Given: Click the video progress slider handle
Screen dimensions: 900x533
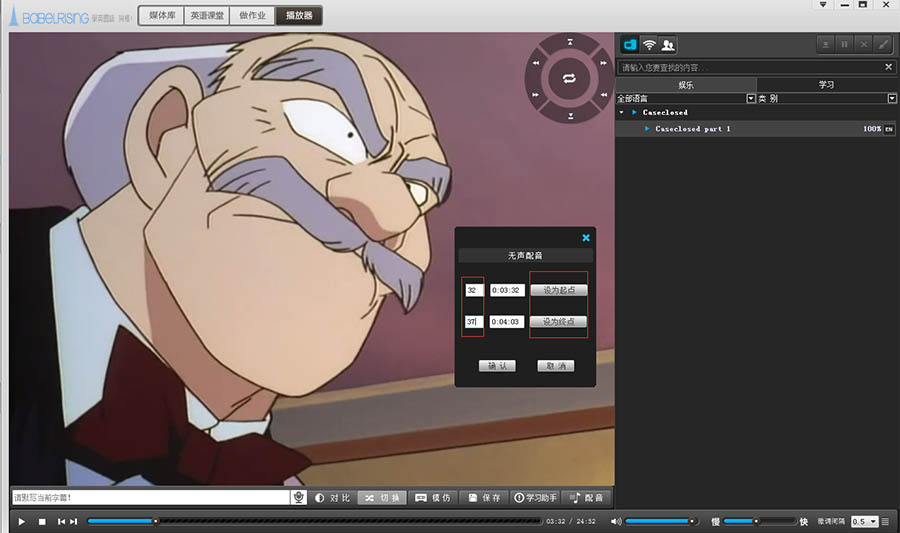Looking at the screenshot, I should [x=156, y=521].
